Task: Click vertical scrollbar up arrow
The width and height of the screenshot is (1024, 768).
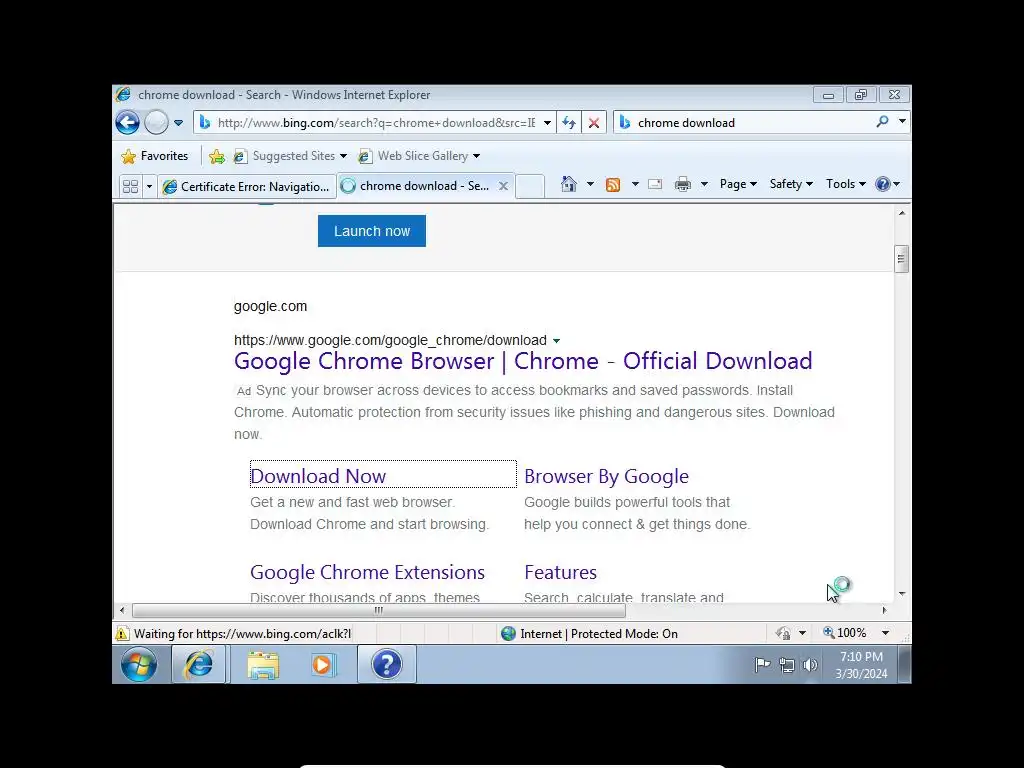Action: pos(902,214)
